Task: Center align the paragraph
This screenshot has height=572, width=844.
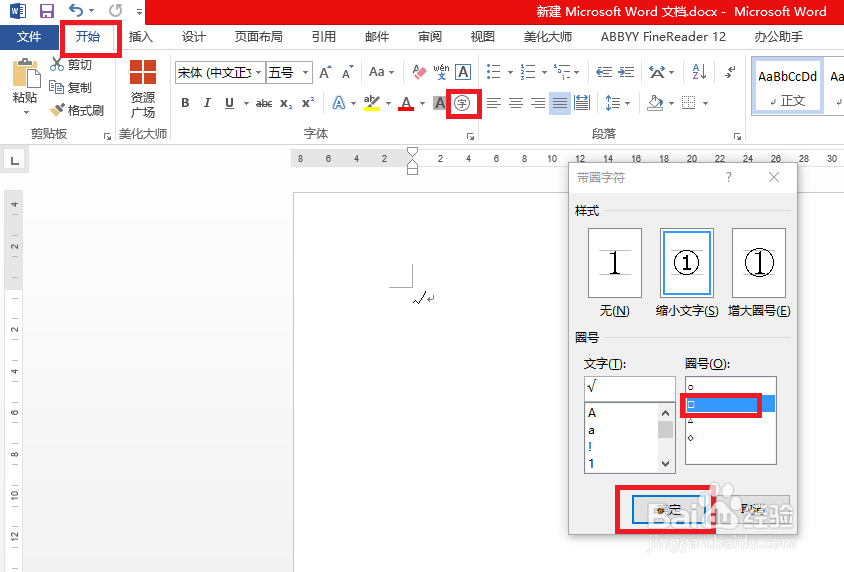Action: point(516,103)
